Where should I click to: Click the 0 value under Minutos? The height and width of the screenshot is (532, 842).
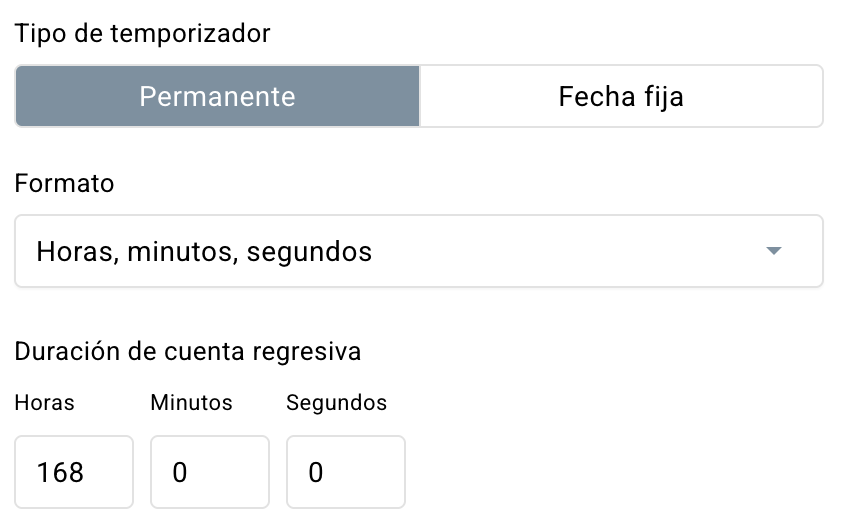click(180, 472)
